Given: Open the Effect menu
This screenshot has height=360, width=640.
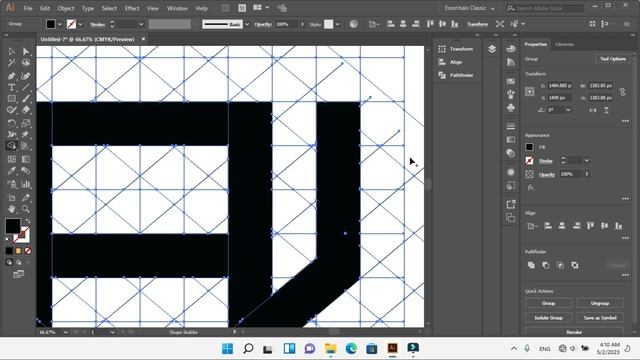Looking at the screenshot, I should 132,8.
